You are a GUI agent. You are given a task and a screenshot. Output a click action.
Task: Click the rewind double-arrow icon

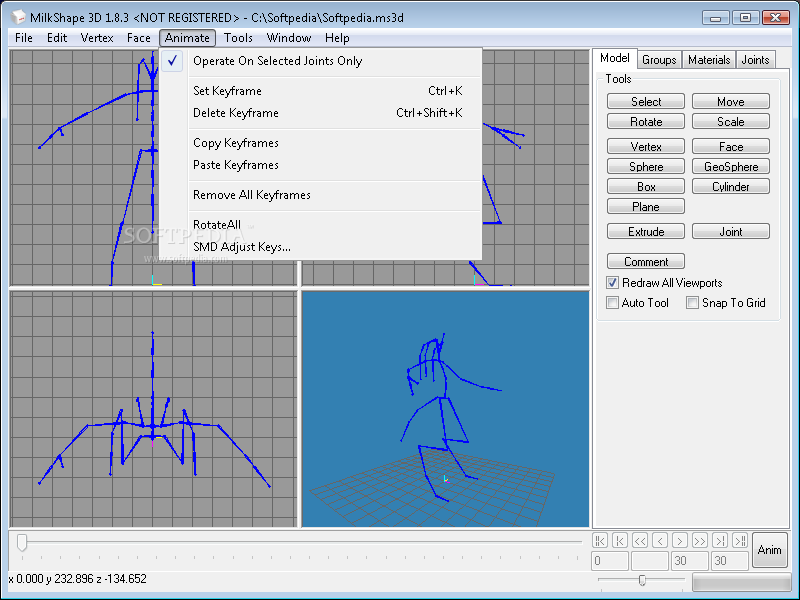[x=640, y=540]
